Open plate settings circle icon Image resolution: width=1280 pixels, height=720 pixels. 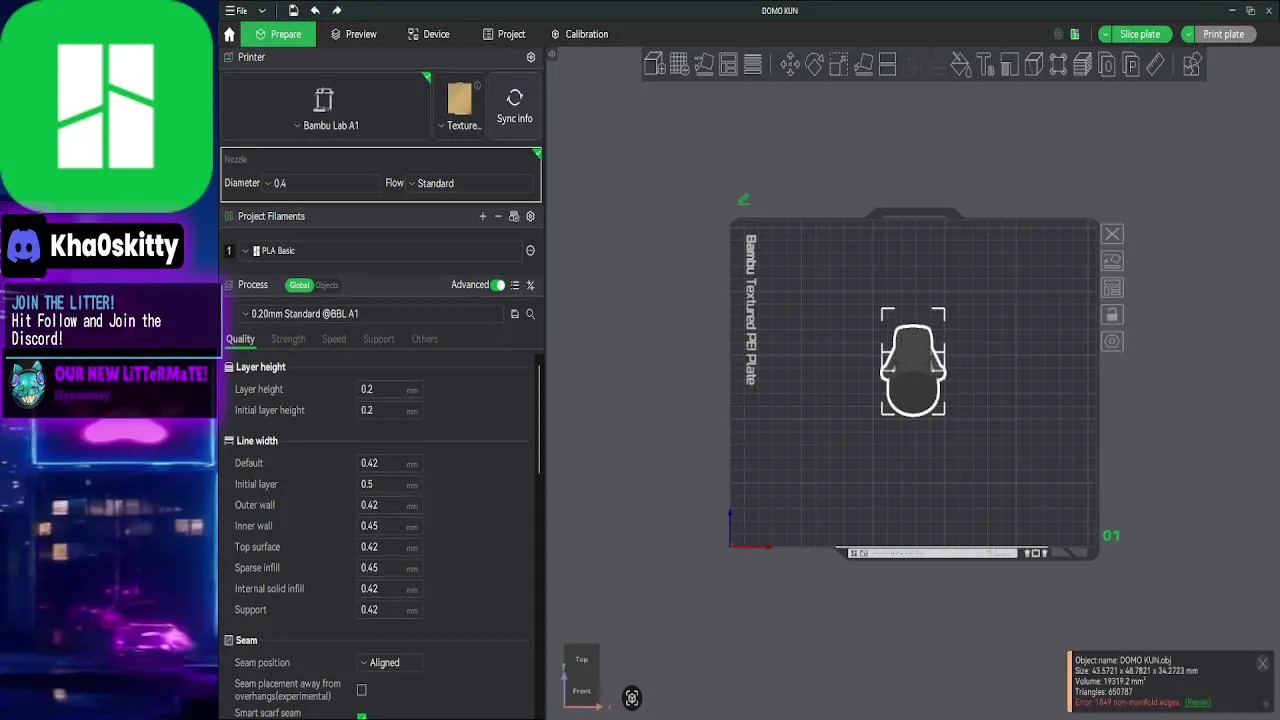[1112, 341]
